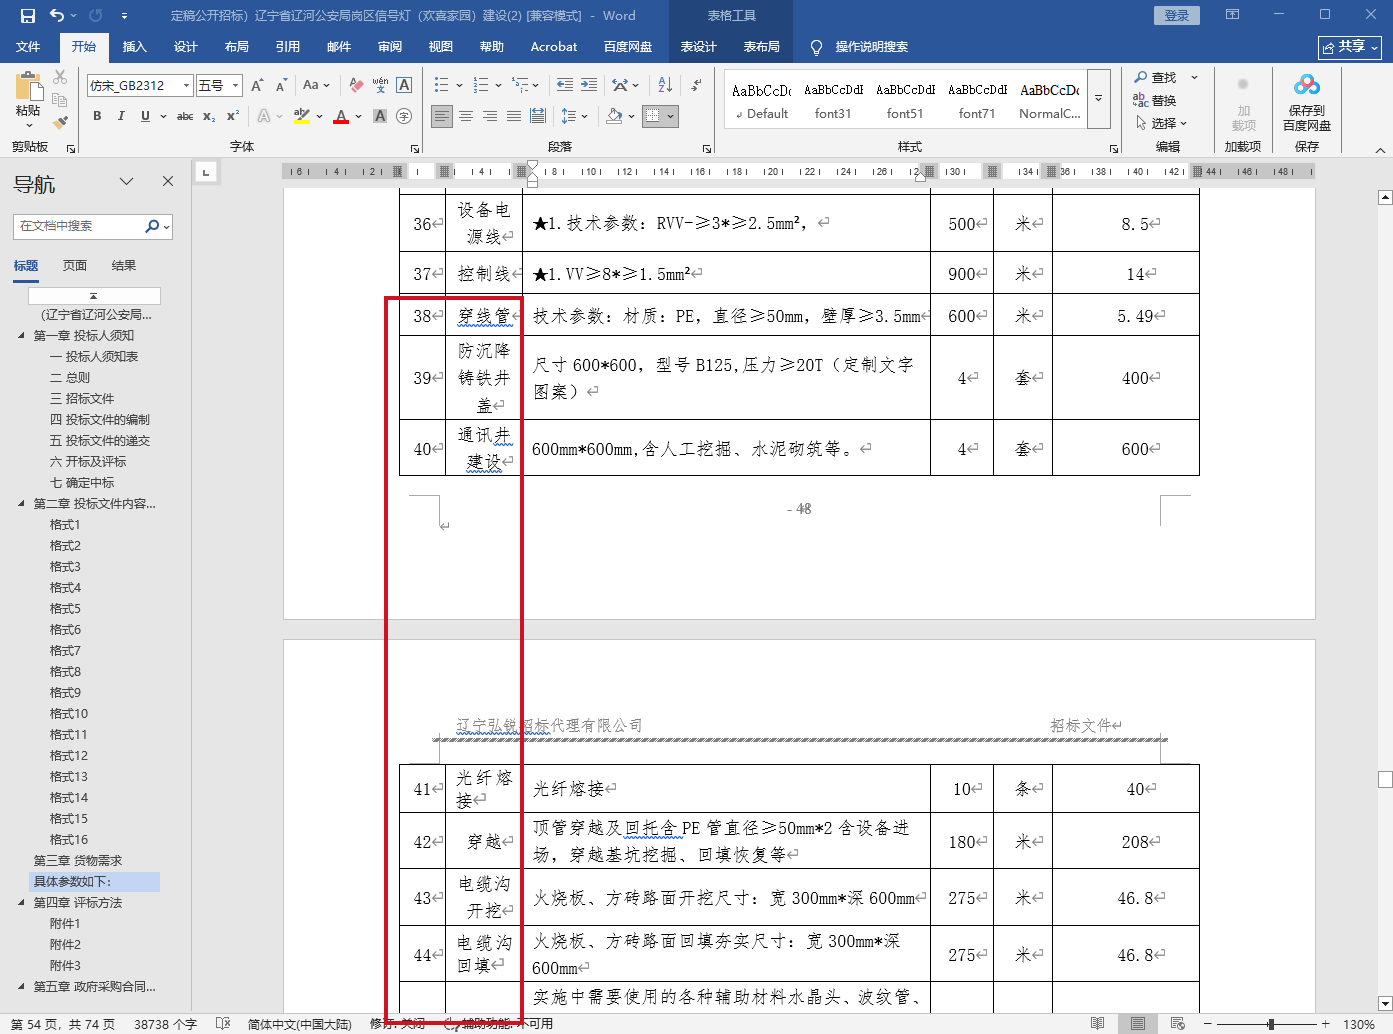This screenshot has width=1393, height=1034.
Task: Save the document with the floppy disk icon
Action: 28,16
